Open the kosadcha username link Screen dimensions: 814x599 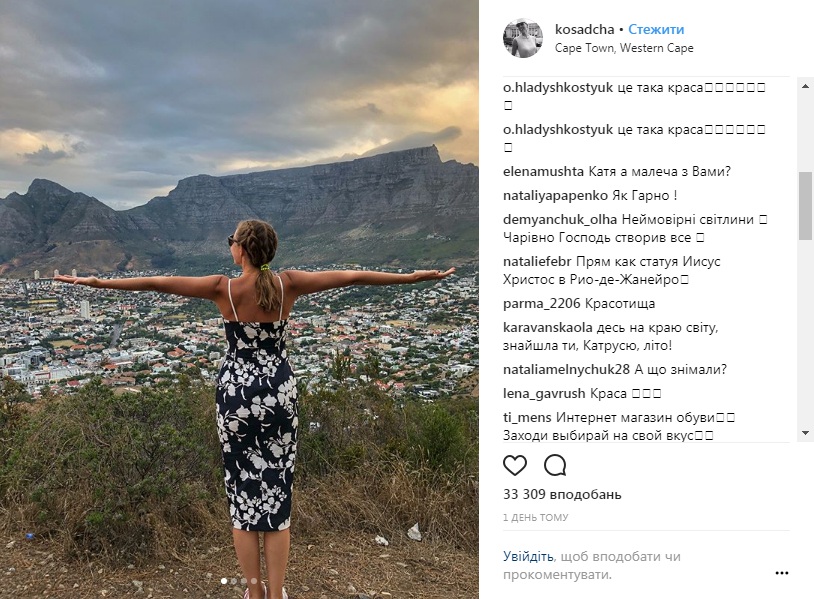pos(583,30)
